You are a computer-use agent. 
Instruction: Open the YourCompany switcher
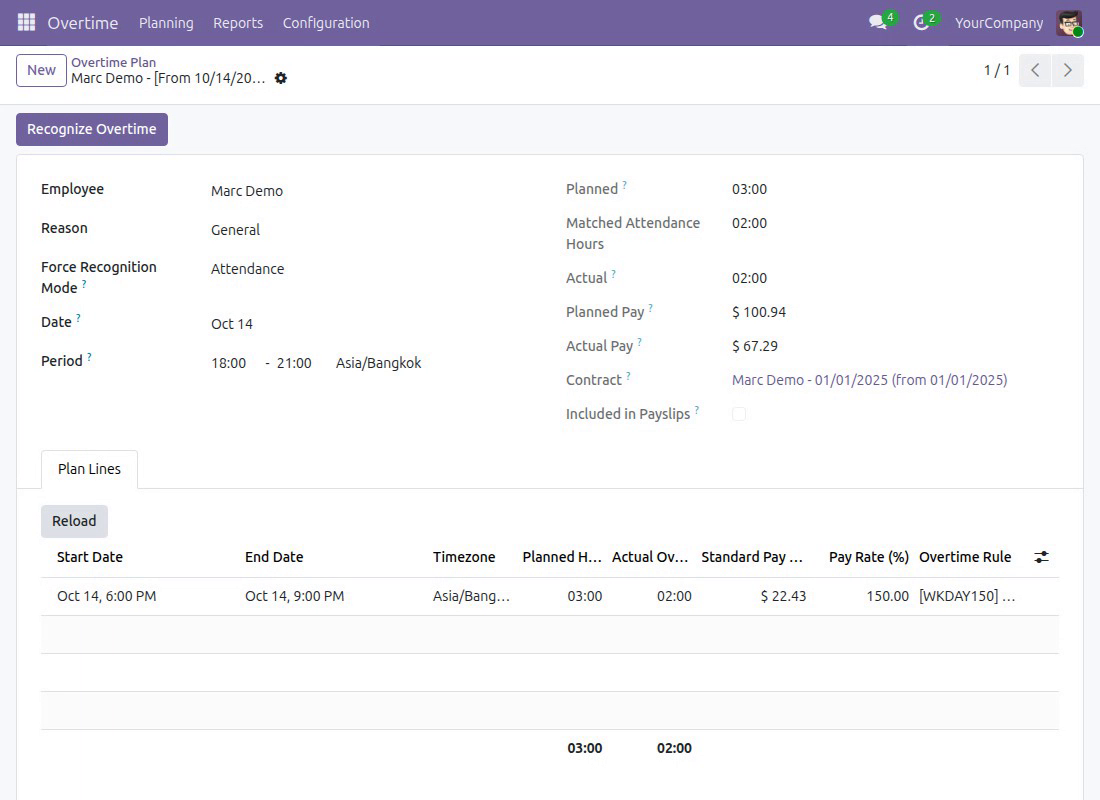coord(998,22)
